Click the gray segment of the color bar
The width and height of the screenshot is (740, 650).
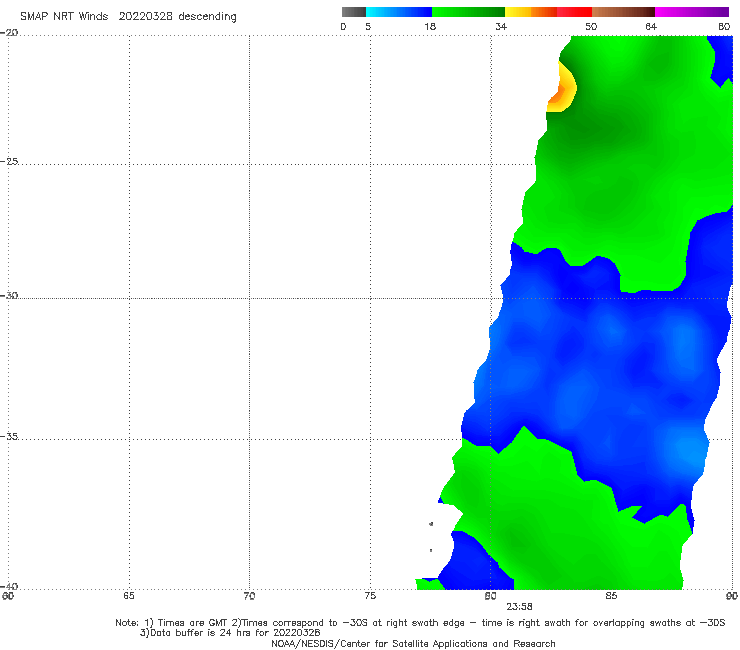point(353,12)
